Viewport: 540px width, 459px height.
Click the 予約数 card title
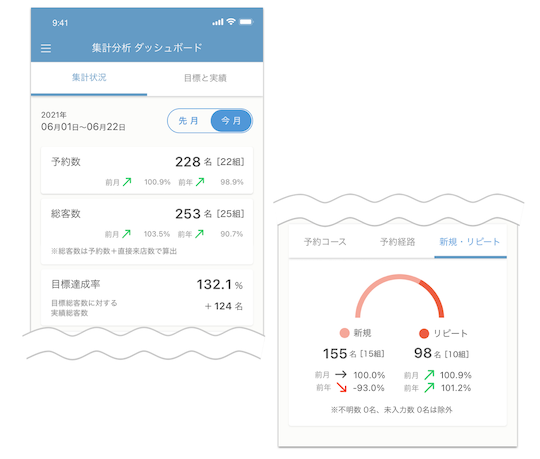[x=66, y=162]
